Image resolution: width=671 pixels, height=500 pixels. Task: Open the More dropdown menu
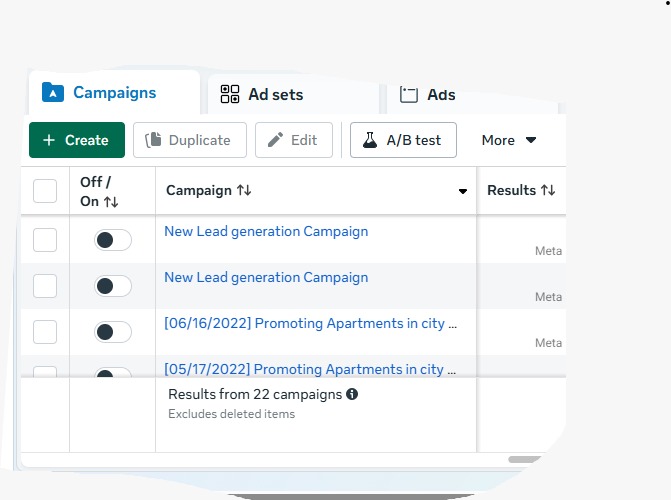(x=509, y=140)
